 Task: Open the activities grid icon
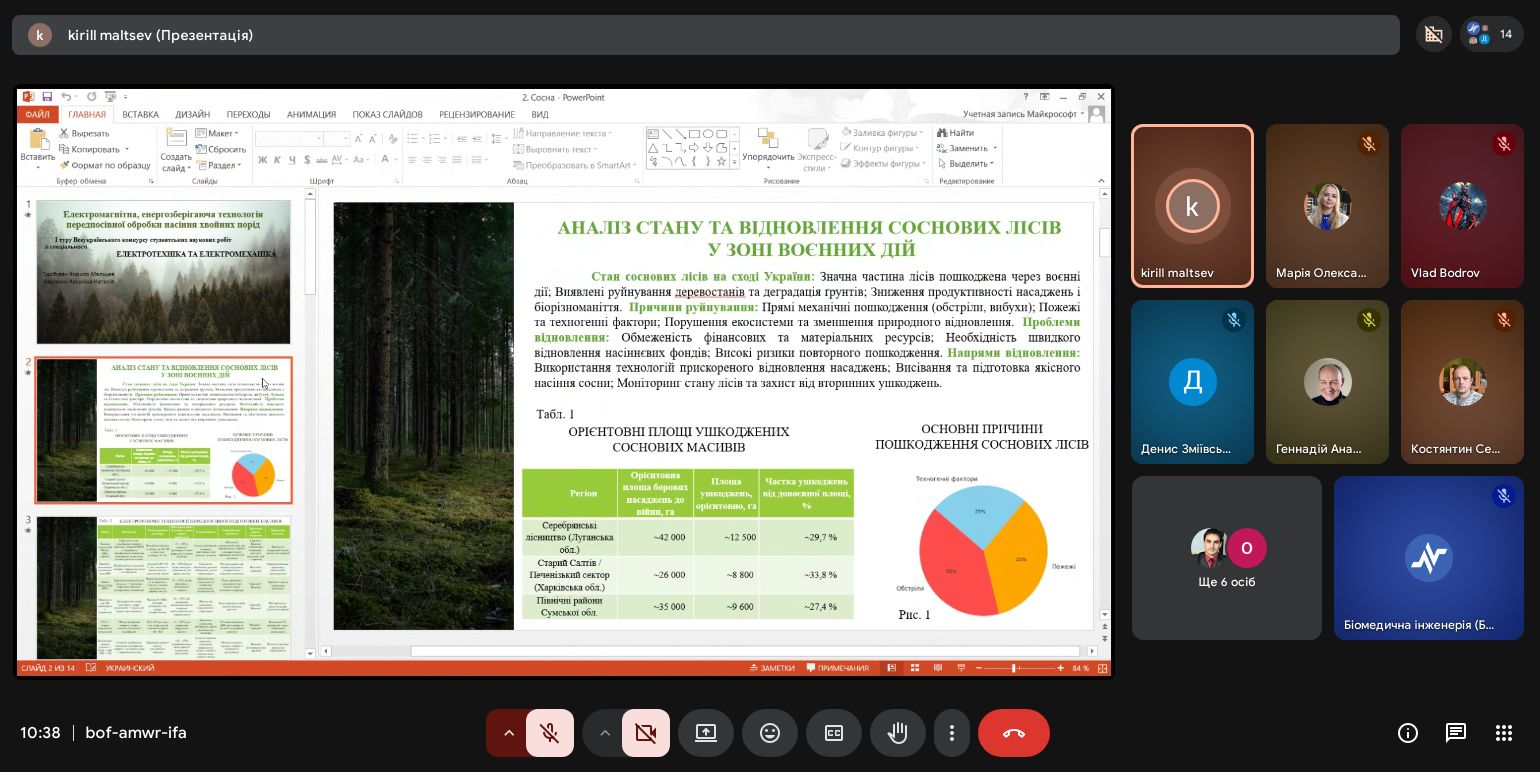[x=1504, y=733]
